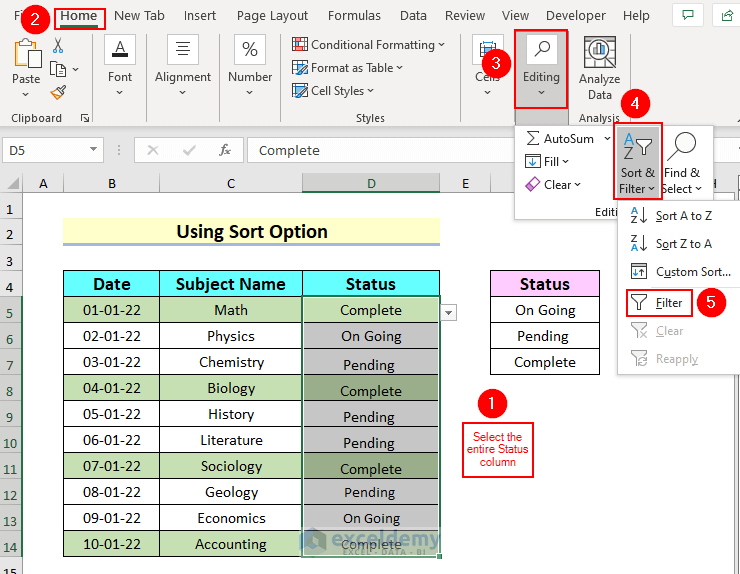This screenshot has height=574, width=740.
Task: Click the Comments icon in the title area
Action: coord(688,16)
